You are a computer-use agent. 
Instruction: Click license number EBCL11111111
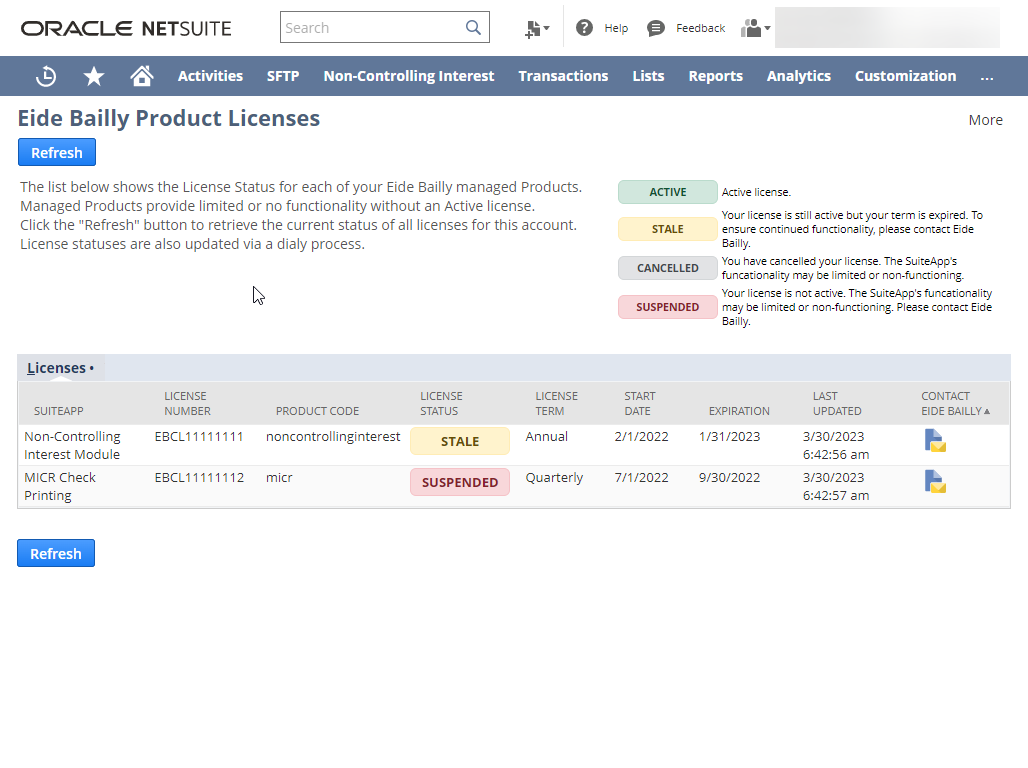199,437
